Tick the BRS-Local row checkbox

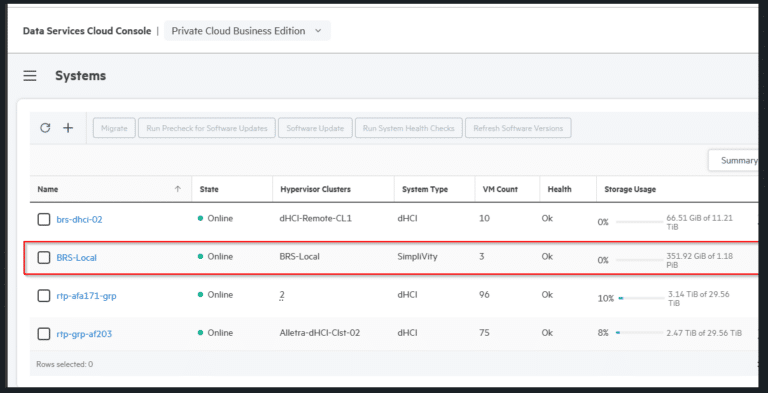(x=44, y=257)
